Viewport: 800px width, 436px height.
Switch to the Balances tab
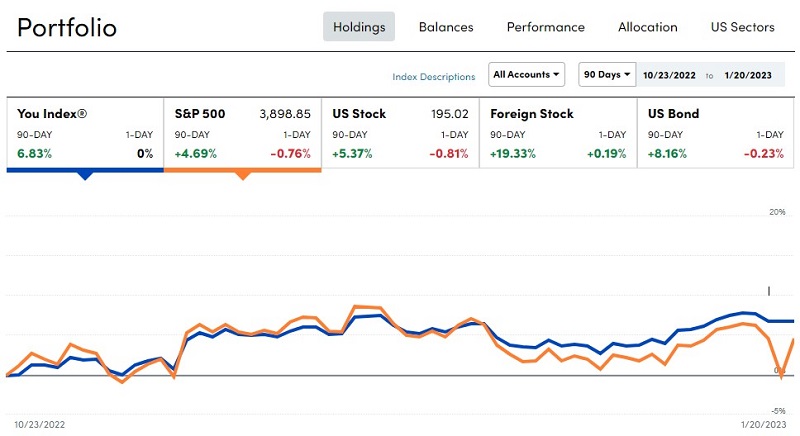(x=446, y=27)
